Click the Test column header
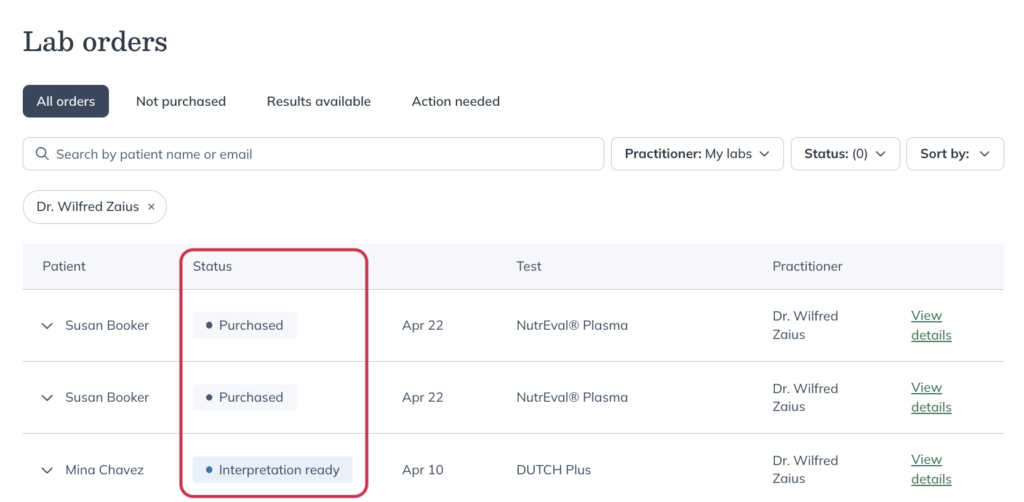The image size is (1024, 502). click(529, 266)
